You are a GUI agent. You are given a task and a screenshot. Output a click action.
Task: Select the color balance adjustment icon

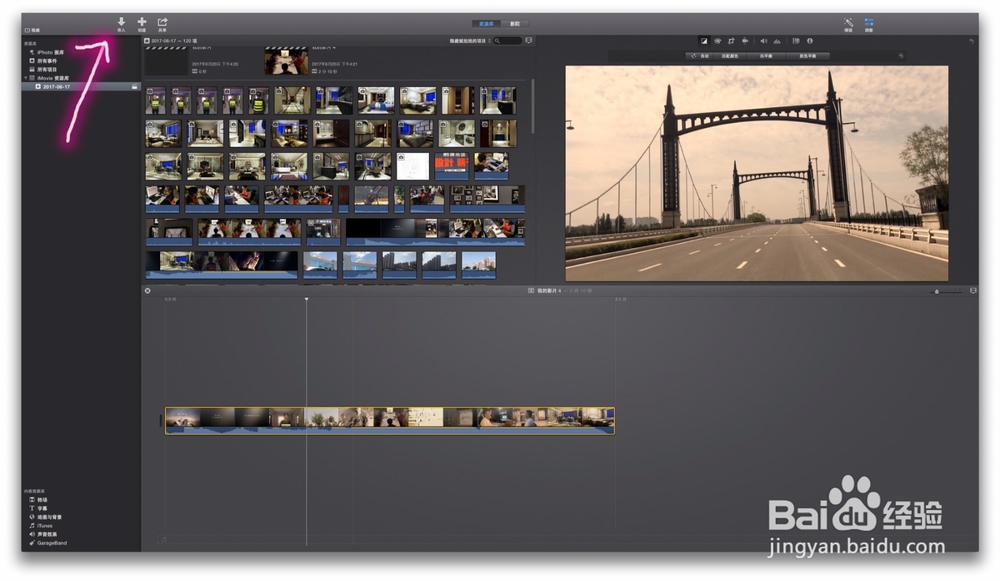tap(704, 41)
